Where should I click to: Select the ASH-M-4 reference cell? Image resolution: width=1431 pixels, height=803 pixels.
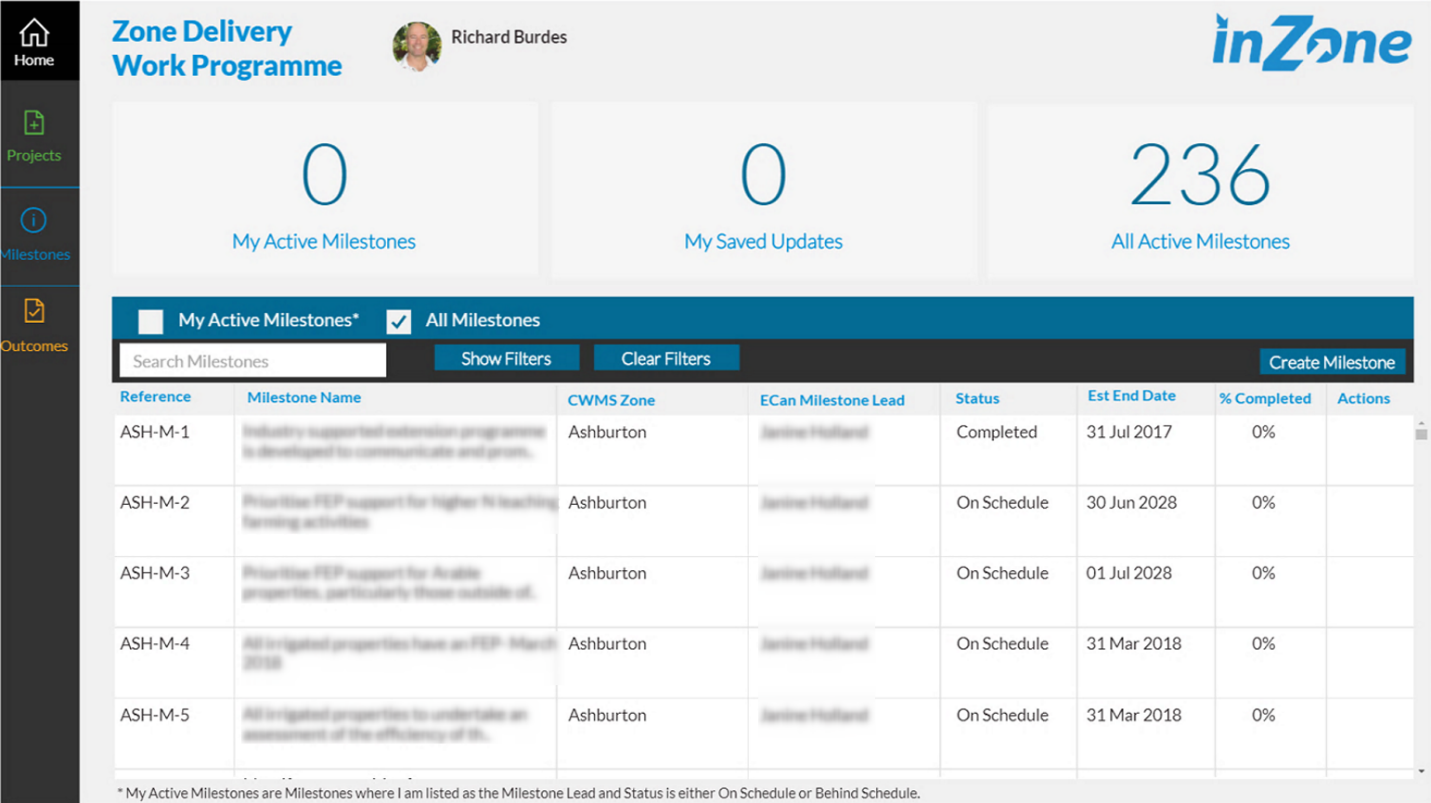click(154, 644)
